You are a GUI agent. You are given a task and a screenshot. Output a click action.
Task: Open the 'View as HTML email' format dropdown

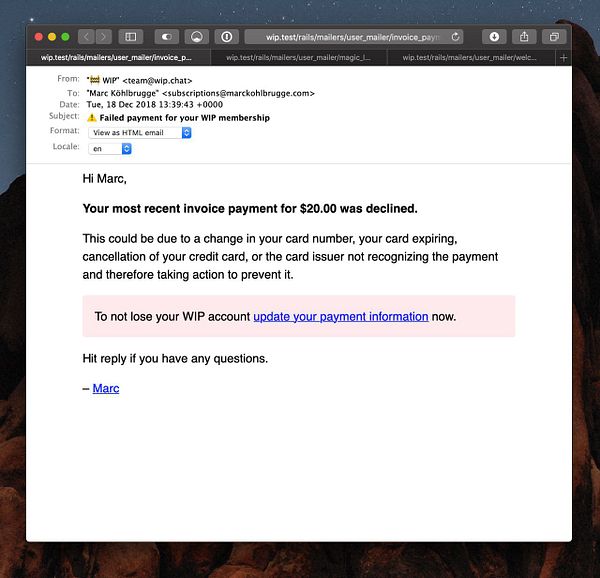140,133
